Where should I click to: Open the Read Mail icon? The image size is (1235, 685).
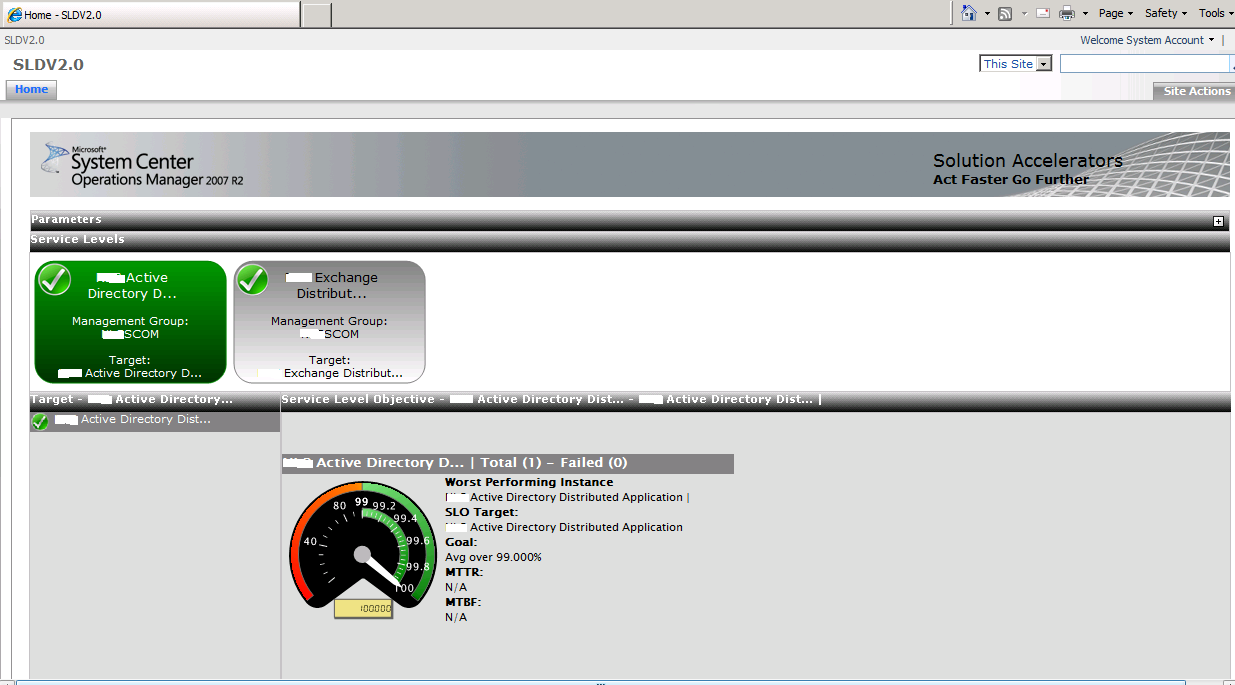1041,12
